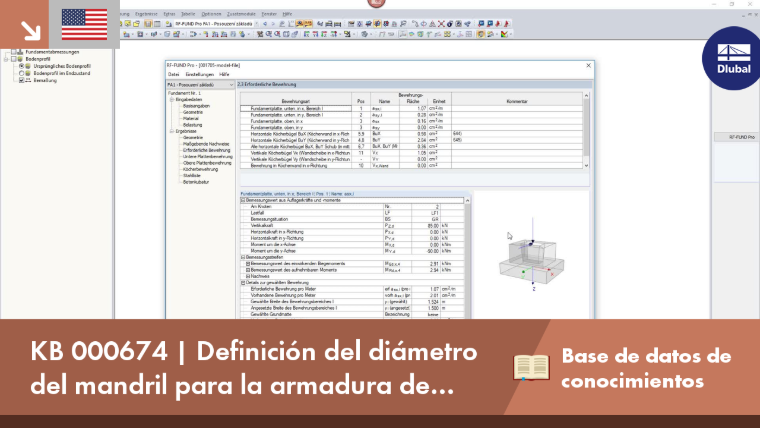Click the white arrow icon in corner

(x=31, y=31)
